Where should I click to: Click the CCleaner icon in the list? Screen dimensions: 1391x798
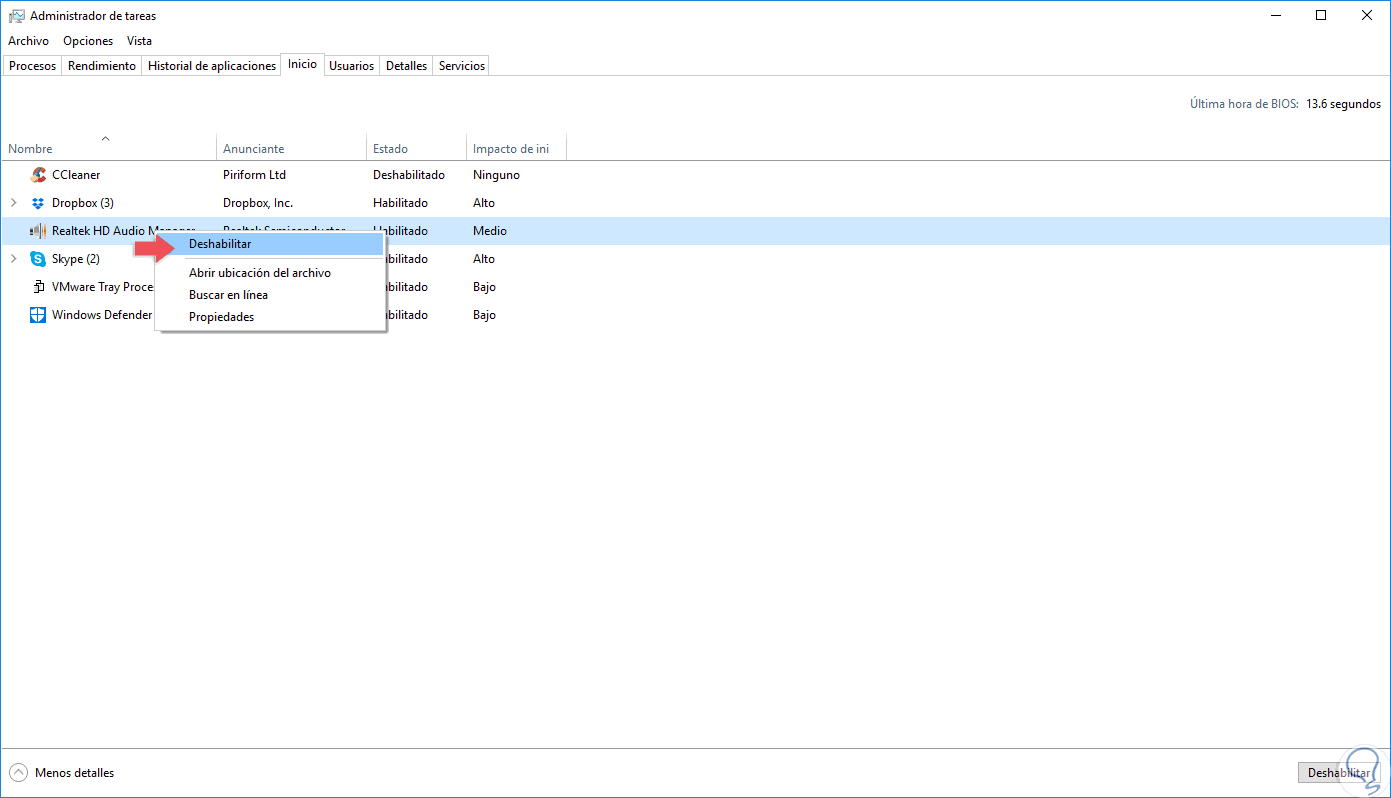point(38,175)
